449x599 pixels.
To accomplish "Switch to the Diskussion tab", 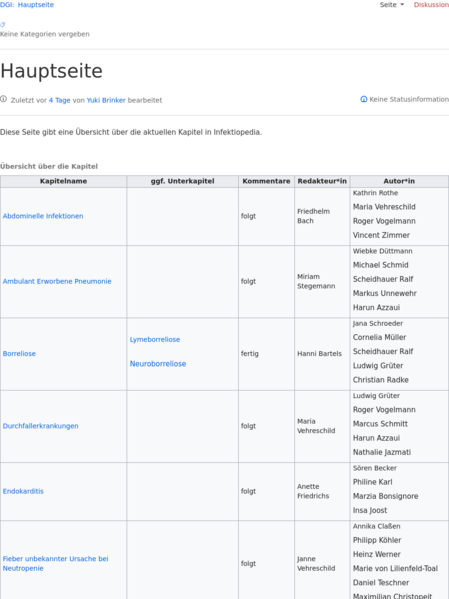I will click(x=431, y=5).
